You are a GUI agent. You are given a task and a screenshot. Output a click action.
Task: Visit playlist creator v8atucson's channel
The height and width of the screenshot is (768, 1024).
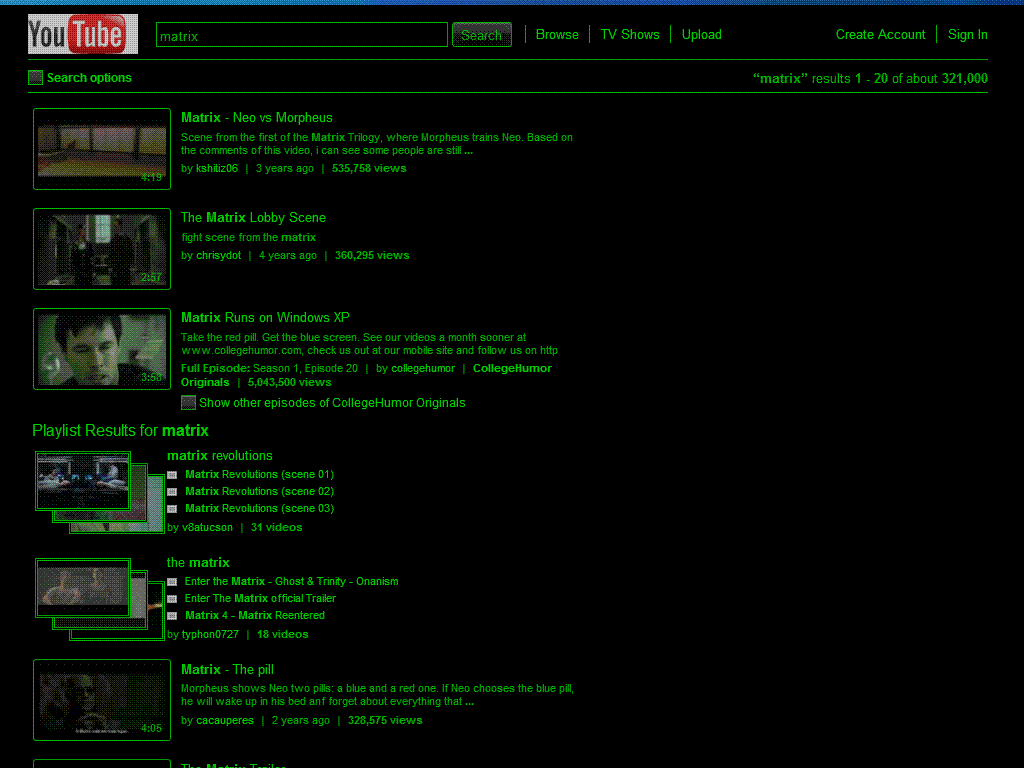(x=207, y=528)
